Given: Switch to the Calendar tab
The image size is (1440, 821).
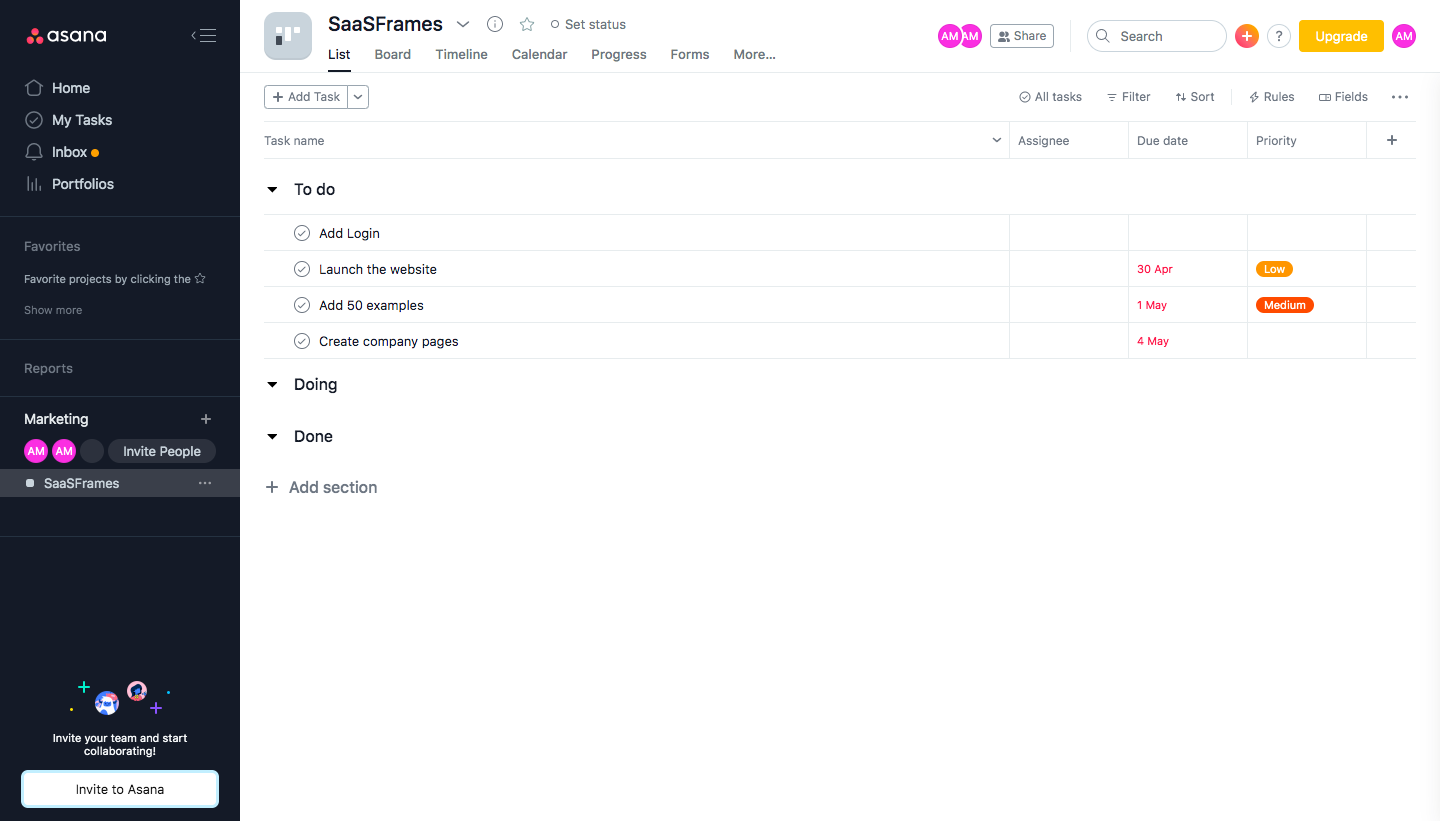Looking at the screenshot, I should click(x=539, y=54).
